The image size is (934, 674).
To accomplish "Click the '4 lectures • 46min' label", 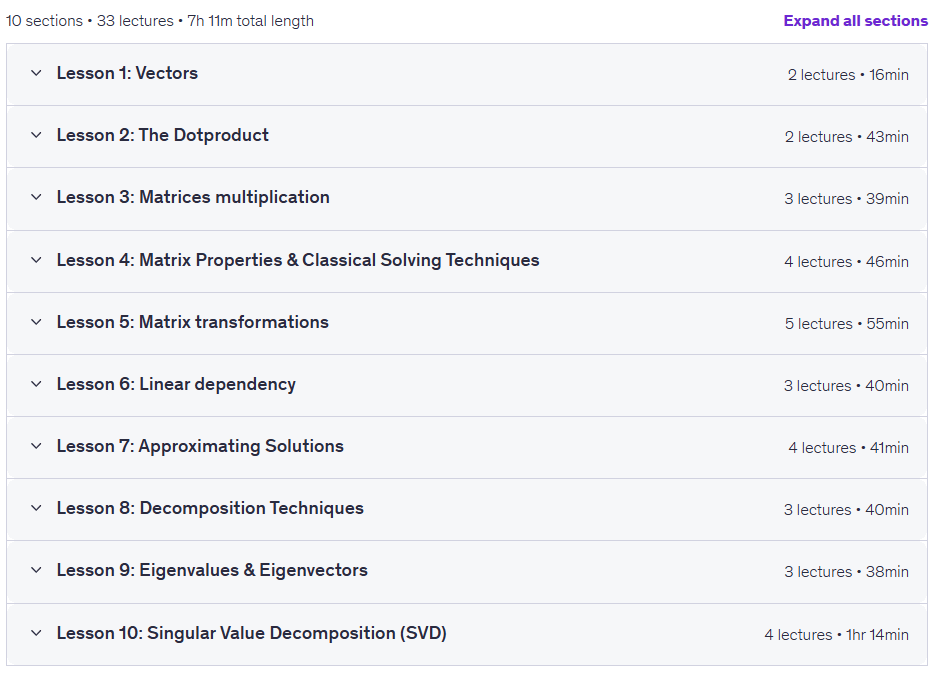I will [x=846, y=261].
